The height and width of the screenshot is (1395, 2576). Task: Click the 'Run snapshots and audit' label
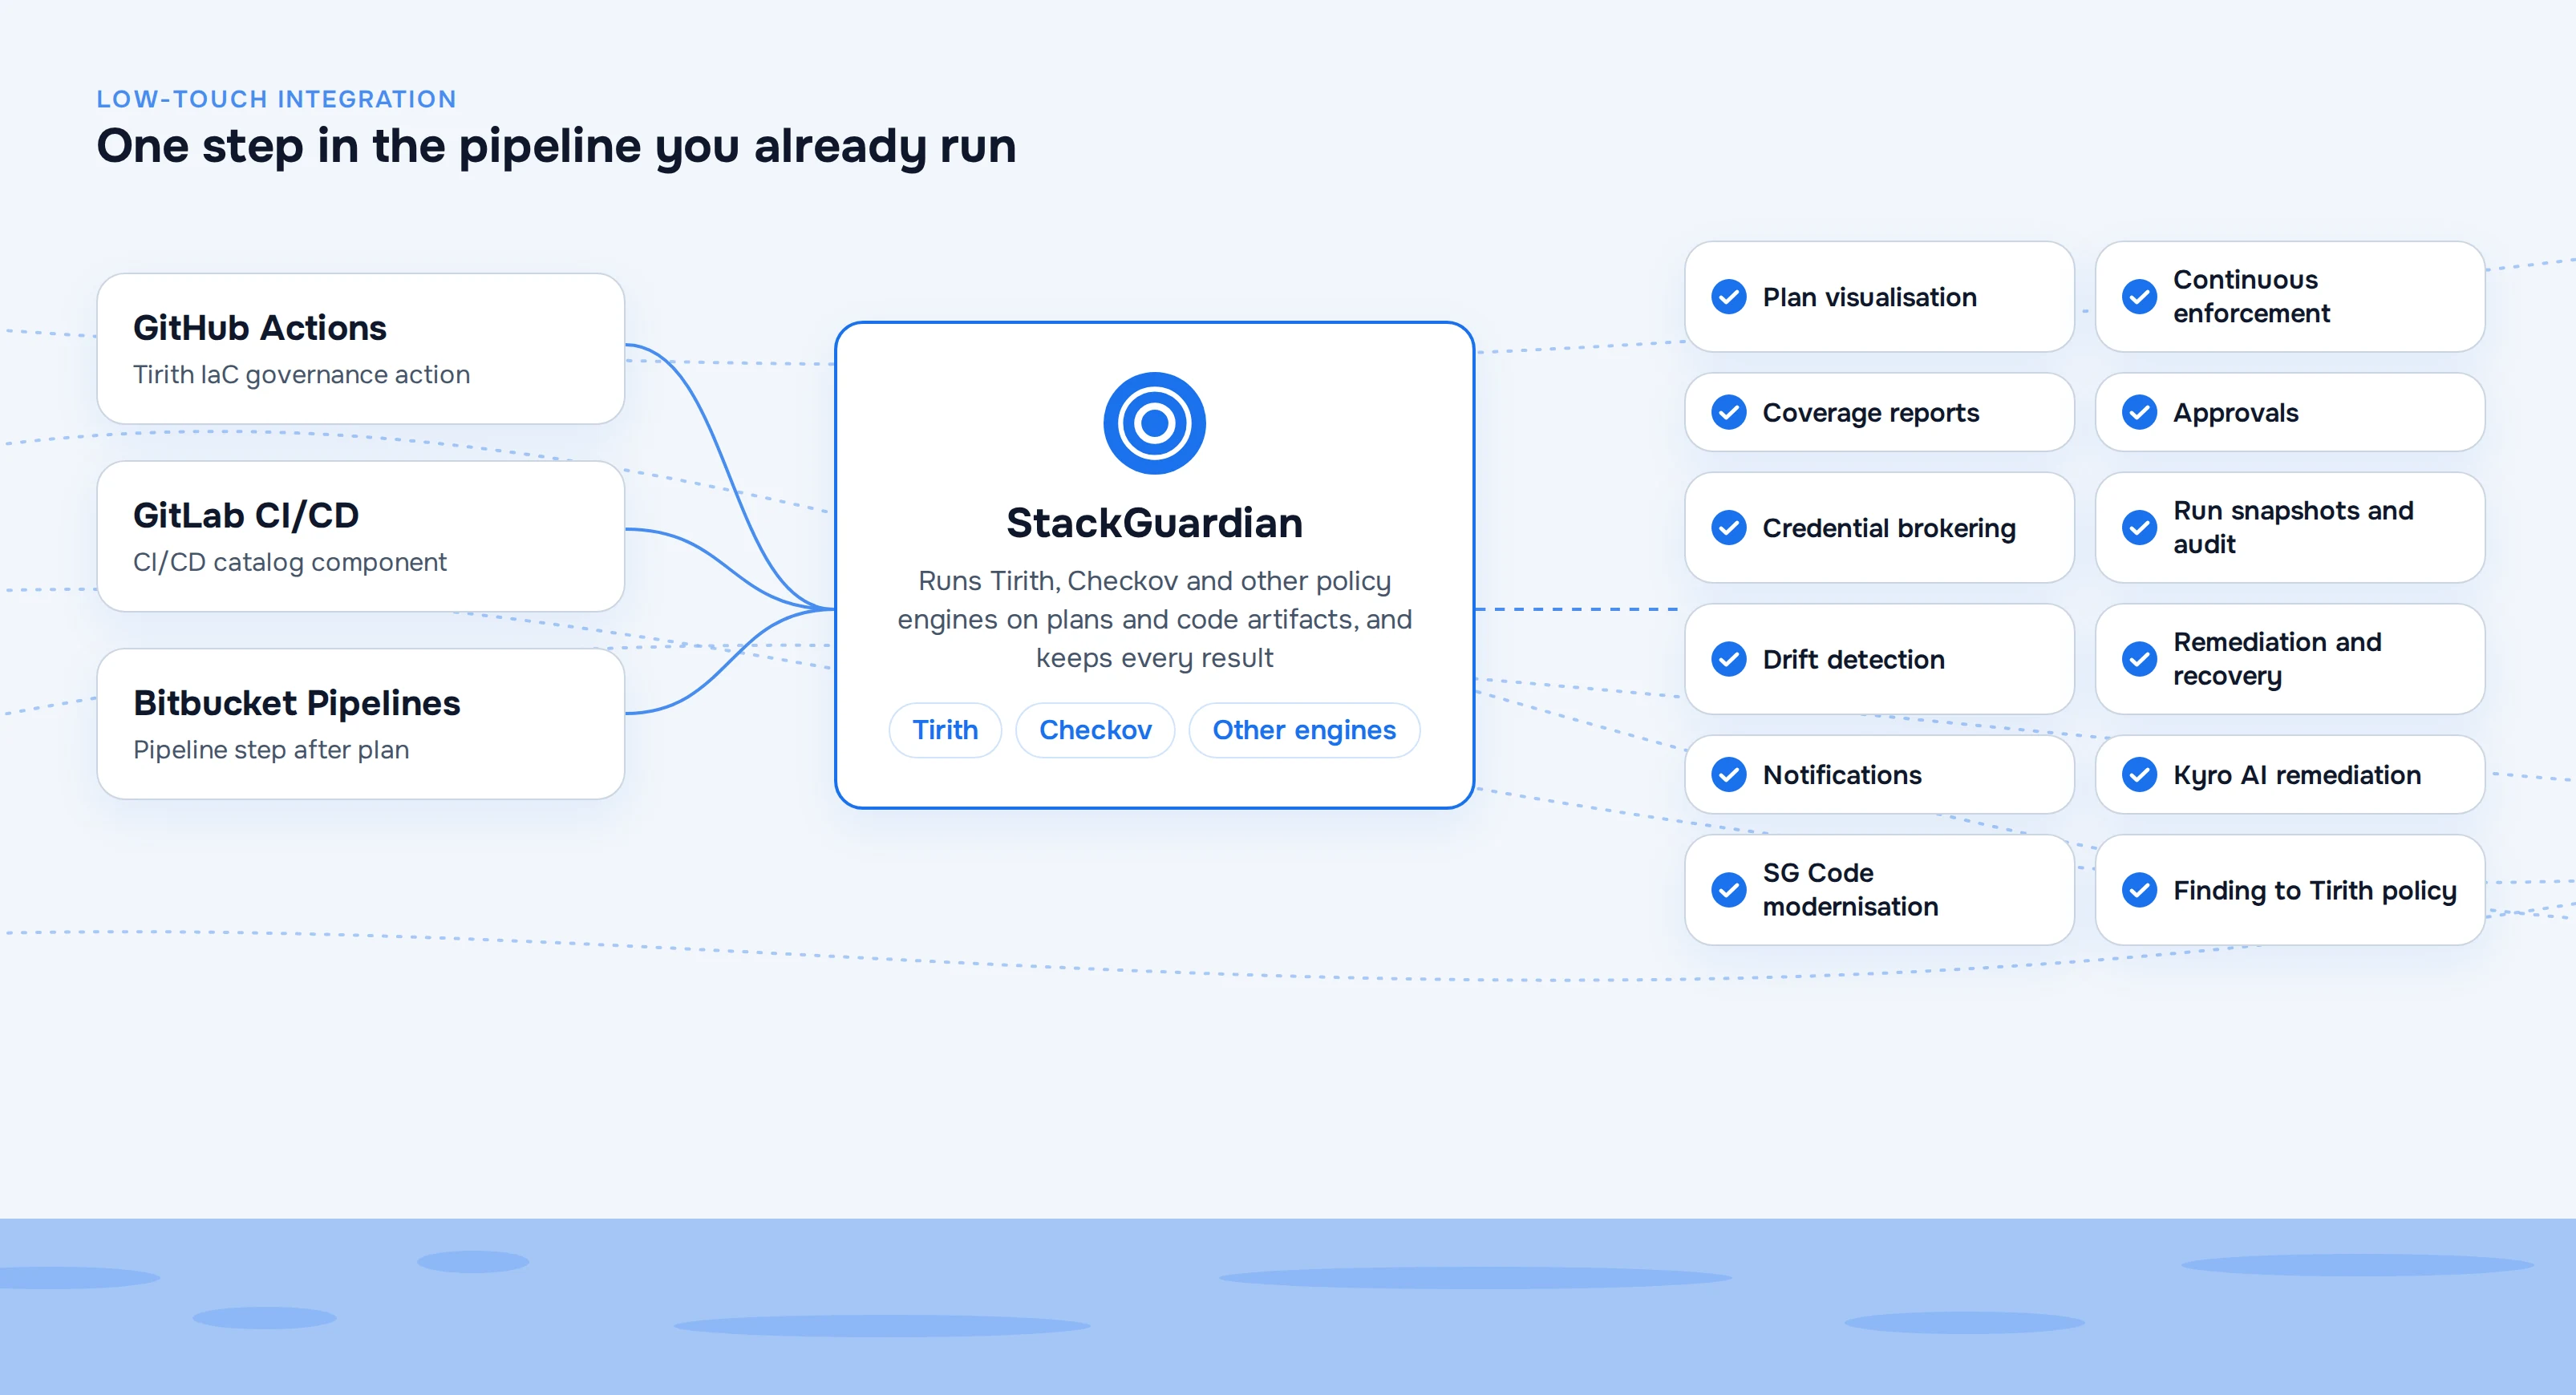coord(2293,528)
